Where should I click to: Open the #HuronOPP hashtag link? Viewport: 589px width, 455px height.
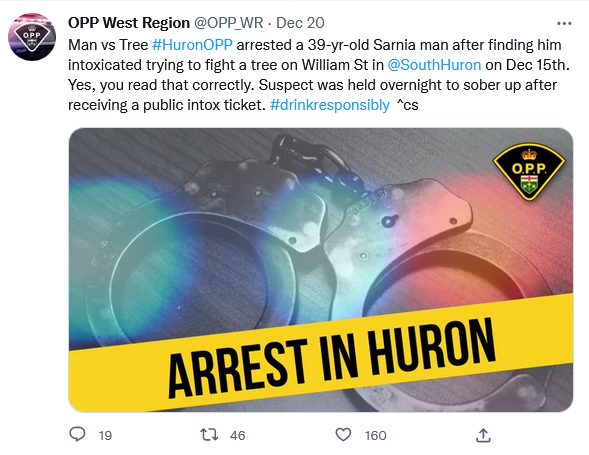pyautogui.click(x=192, y=45)
